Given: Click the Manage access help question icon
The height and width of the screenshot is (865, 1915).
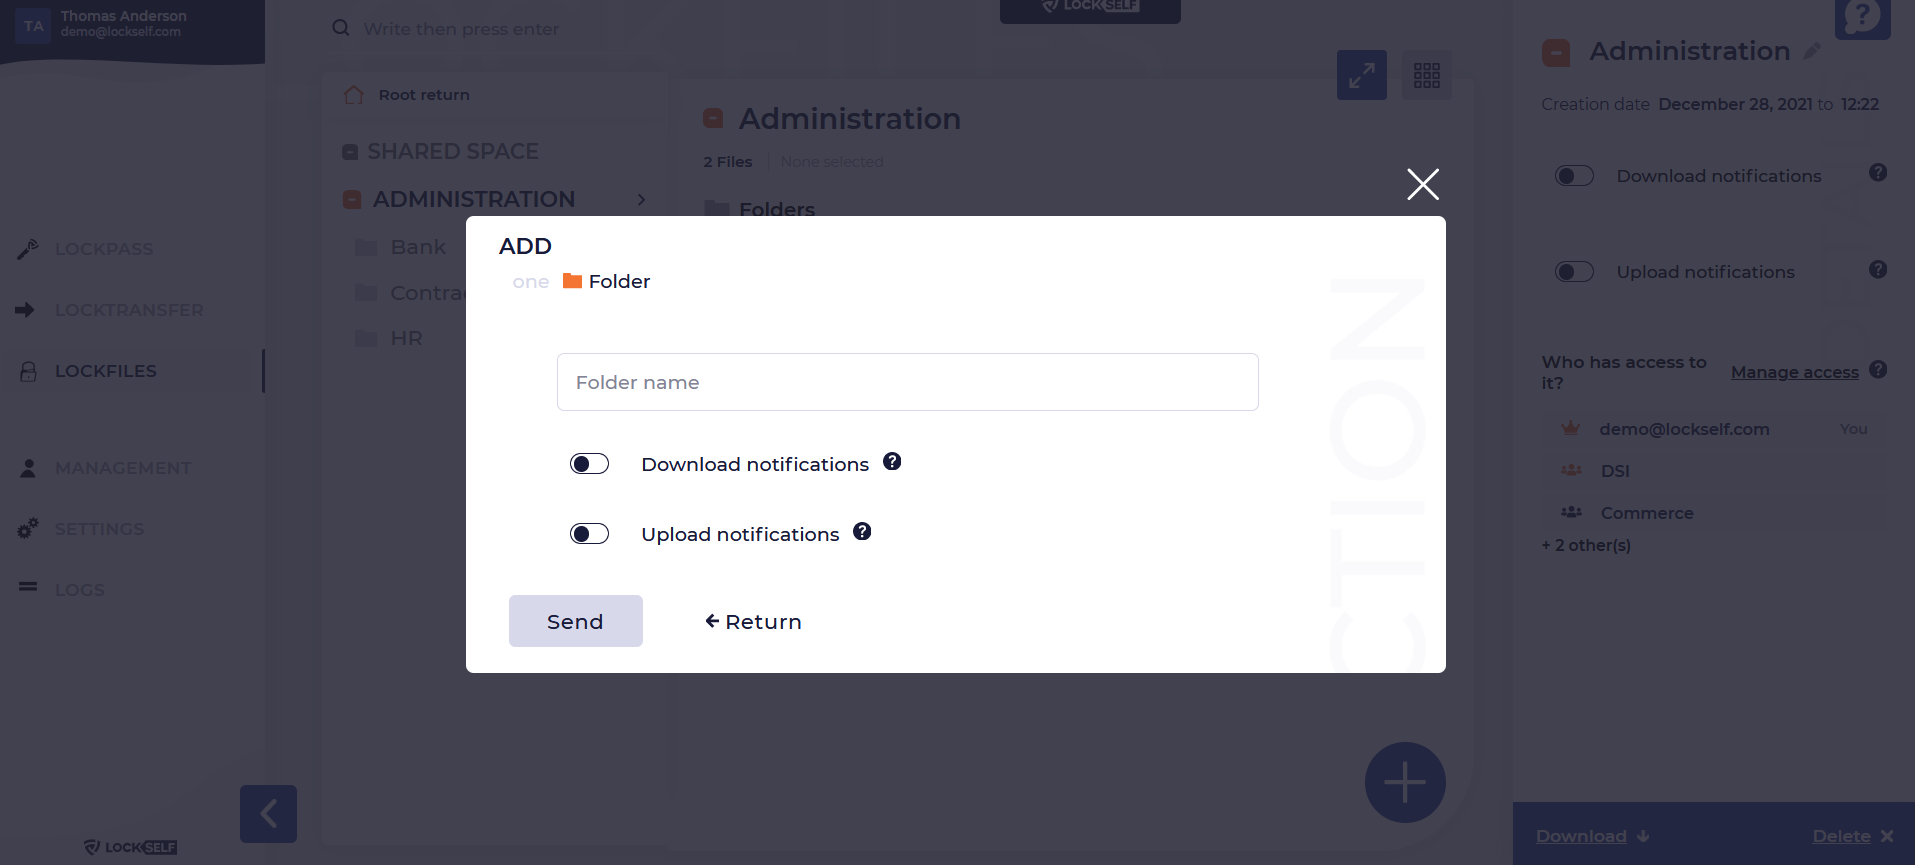Looking at the screenshot, I should point(1878,369).
